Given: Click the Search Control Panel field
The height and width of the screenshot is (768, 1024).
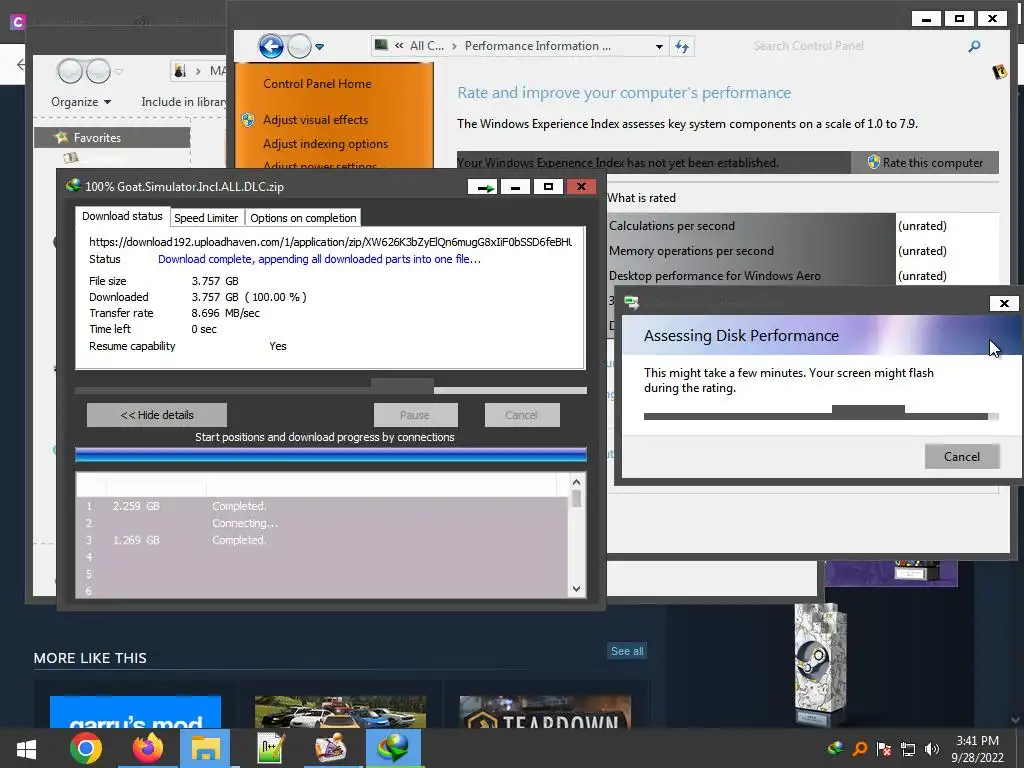Looking at the screenshot, I should click(x=853, y=46).
